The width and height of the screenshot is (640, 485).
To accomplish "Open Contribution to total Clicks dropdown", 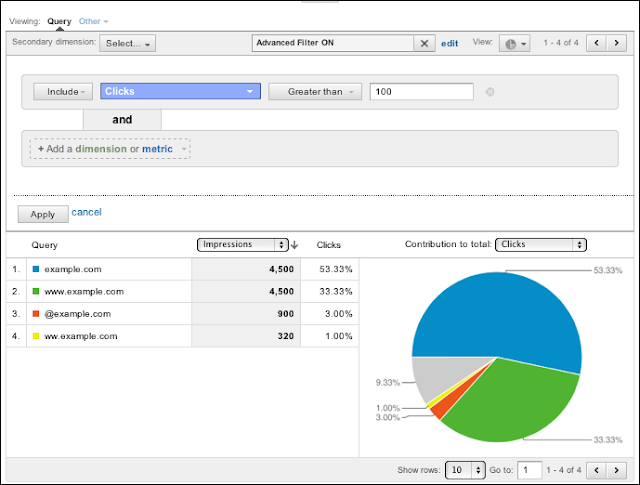I will point(541,244).
